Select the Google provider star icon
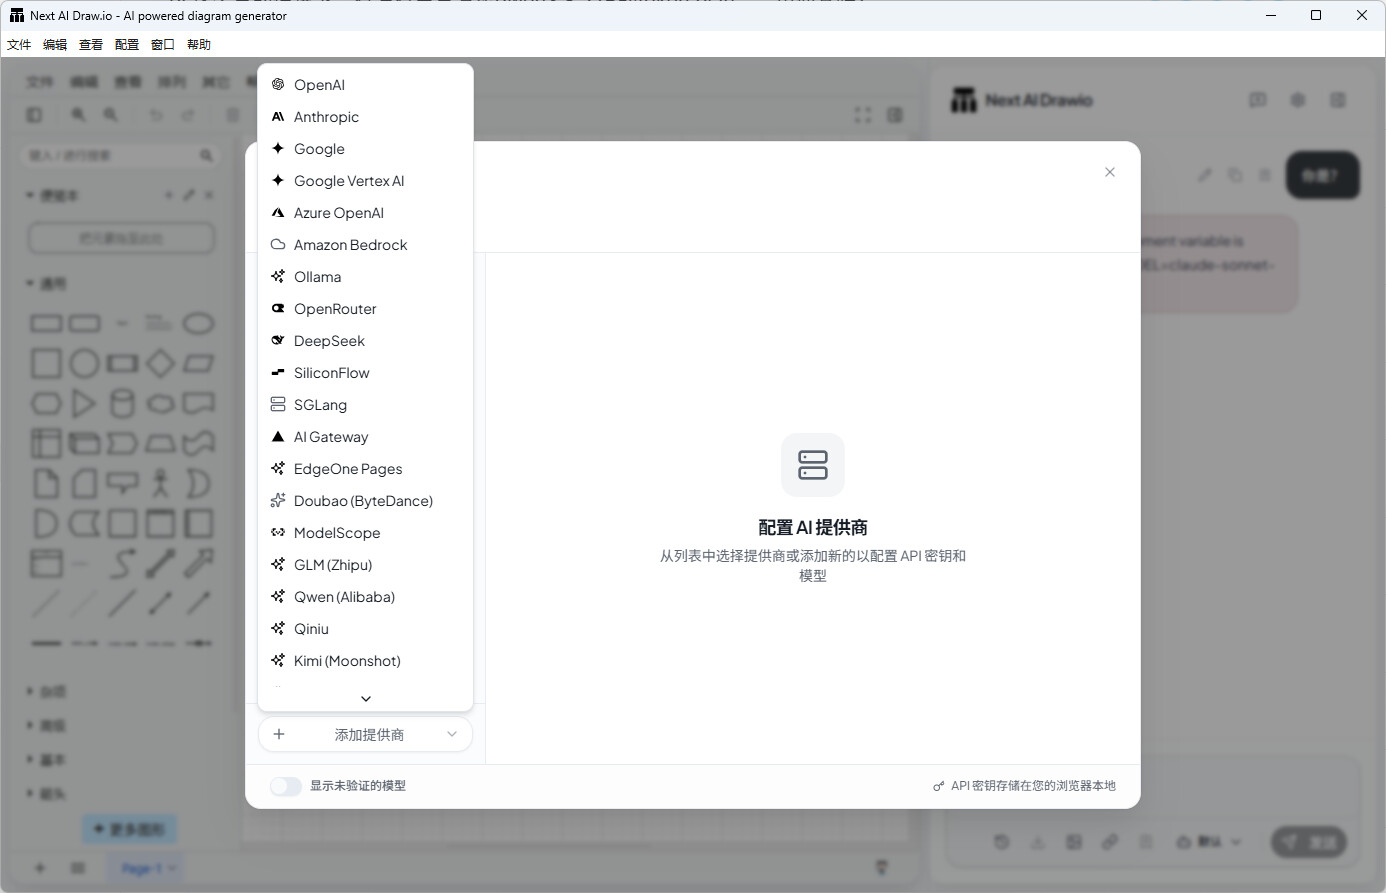The width and height of the screenshot is (1386, 893). 278,149
